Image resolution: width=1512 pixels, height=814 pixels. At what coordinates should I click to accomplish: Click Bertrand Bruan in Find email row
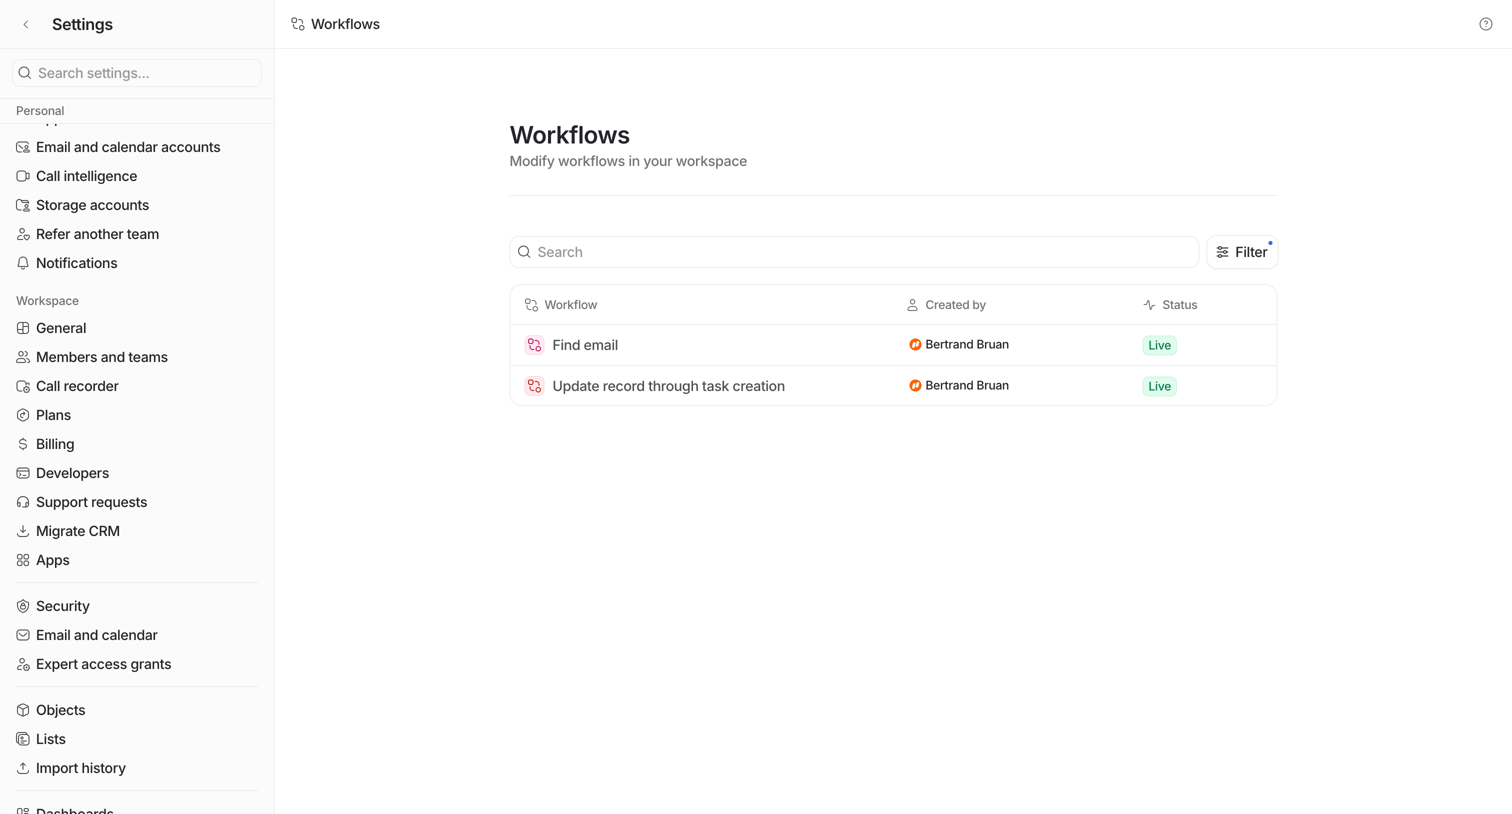tap(959, 344)
